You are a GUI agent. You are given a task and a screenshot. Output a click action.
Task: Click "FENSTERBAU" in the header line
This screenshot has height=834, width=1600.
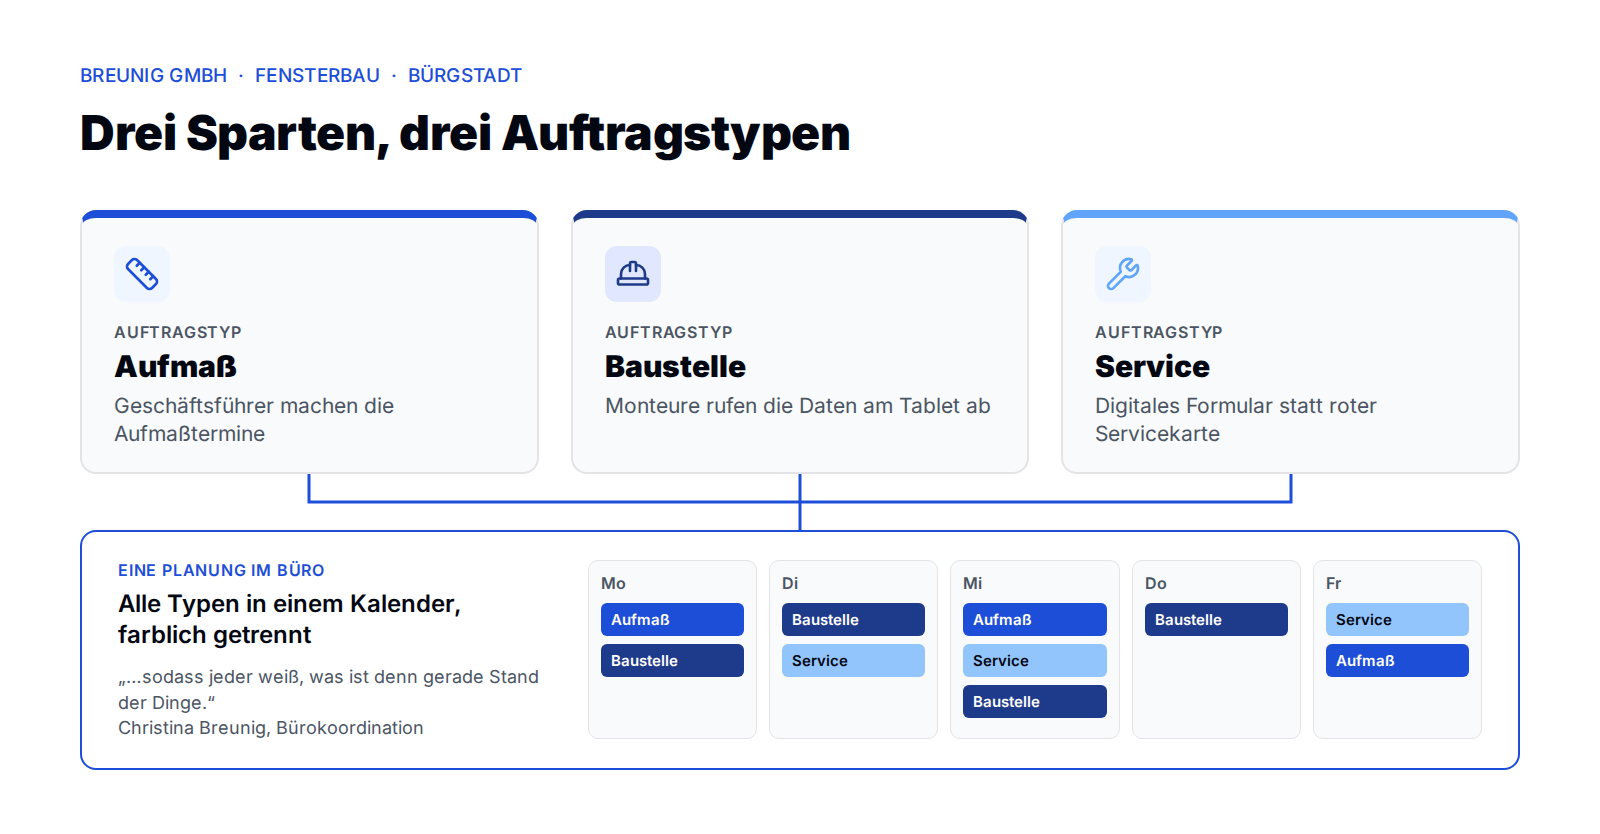(x=317, y=76)
